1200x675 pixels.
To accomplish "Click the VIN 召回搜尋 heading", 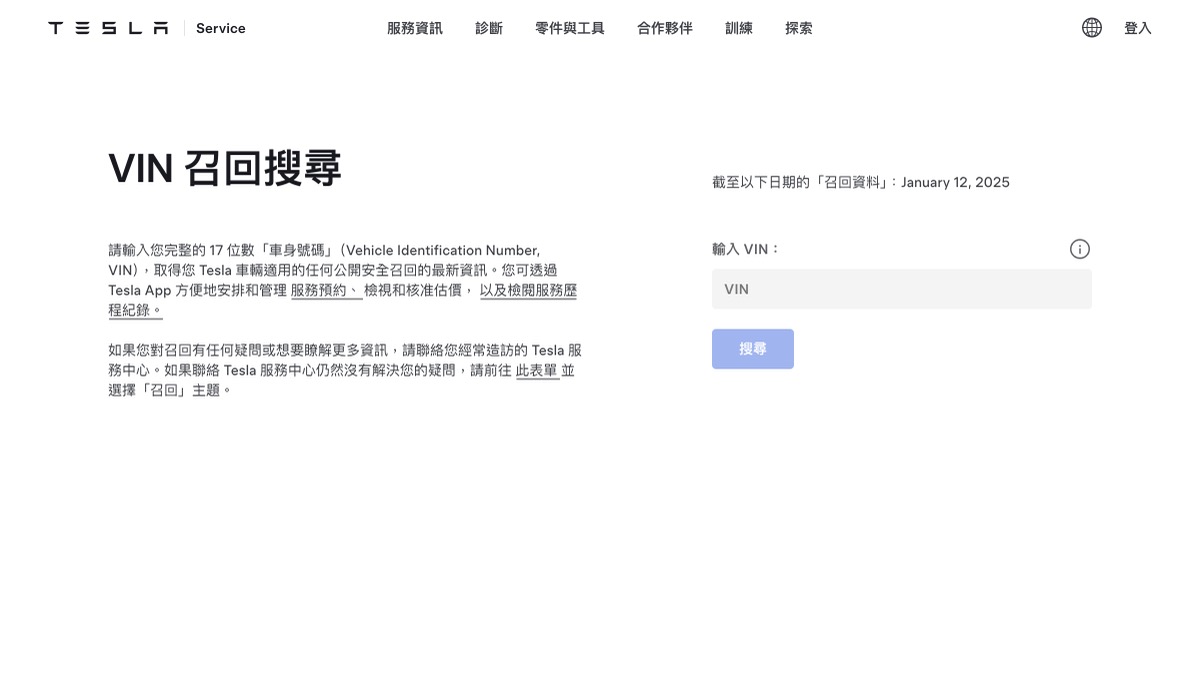I will pyautogui.click(x=225, y=169).
